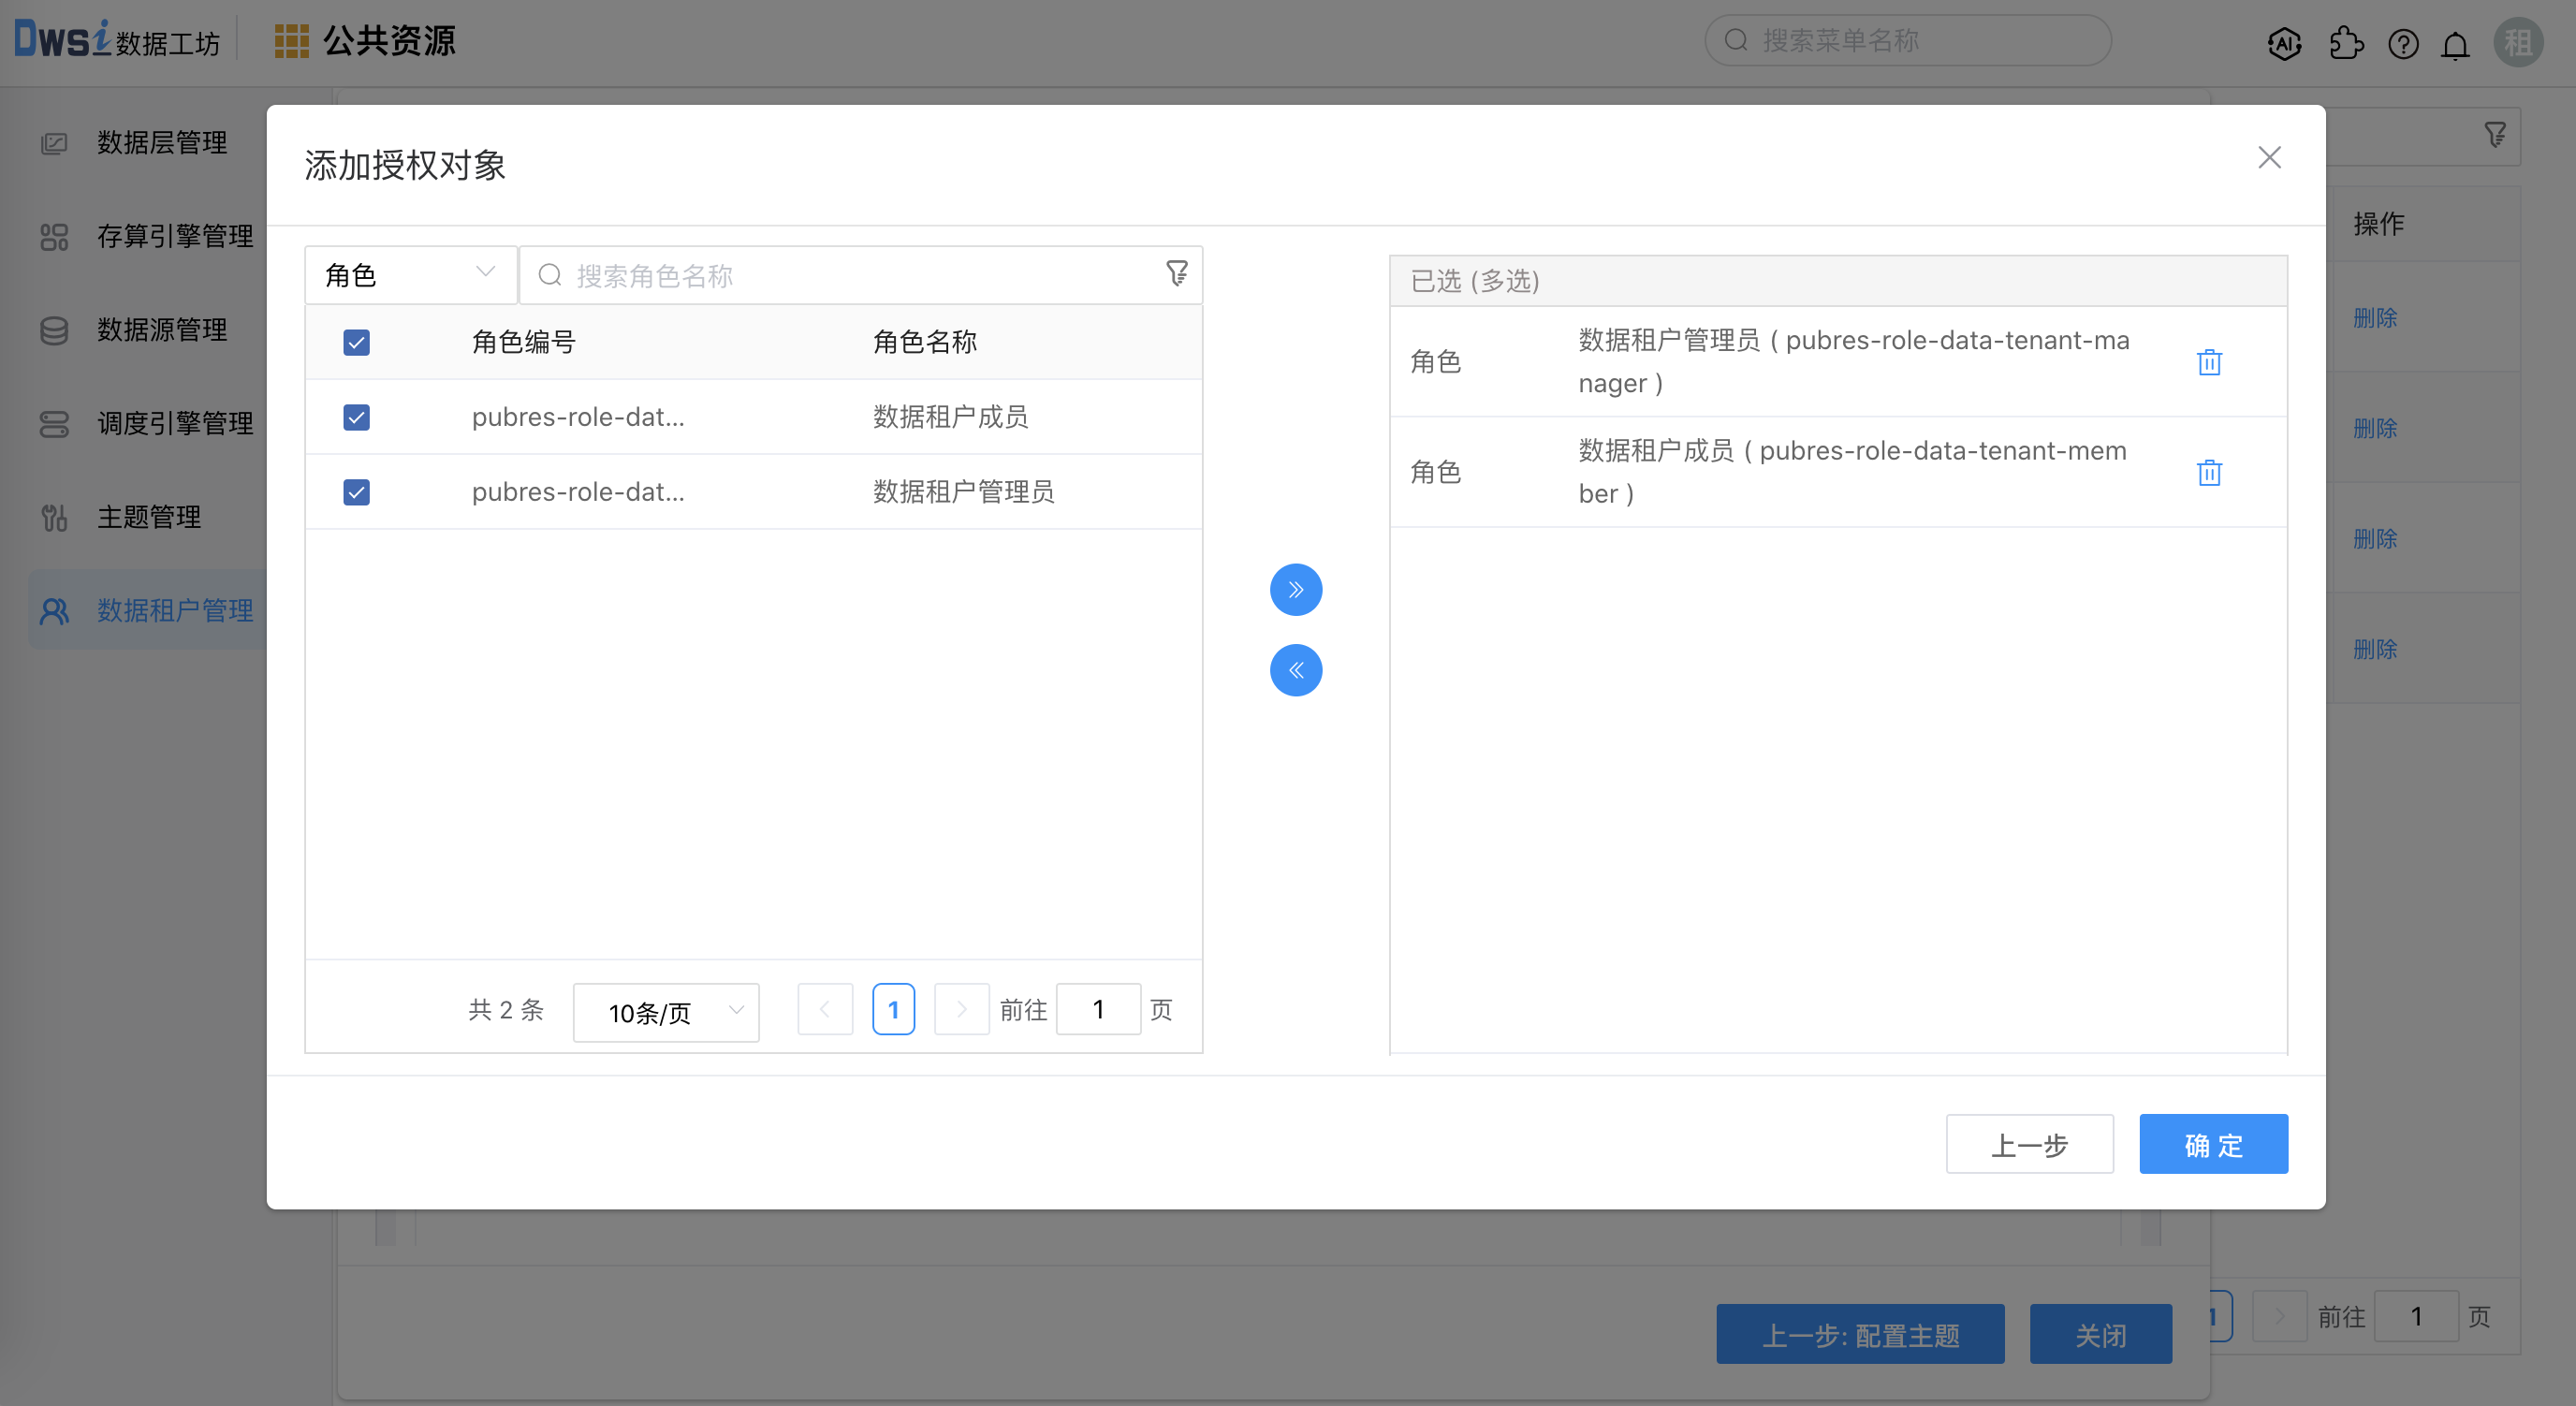Open the plugin puzzle icon
Viewport: 2576px width, 1406px height.
tap(2345, 43)
